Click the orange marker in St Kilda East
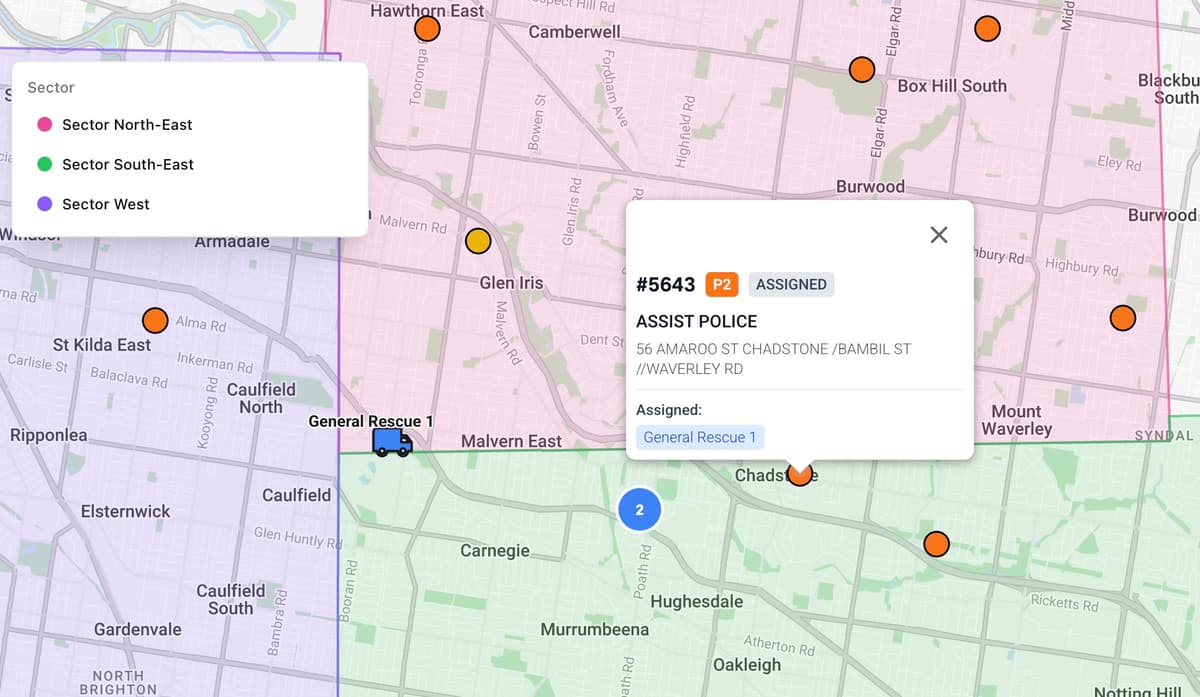This screenshot has height=697, width=1200. (x=155, y=320)
